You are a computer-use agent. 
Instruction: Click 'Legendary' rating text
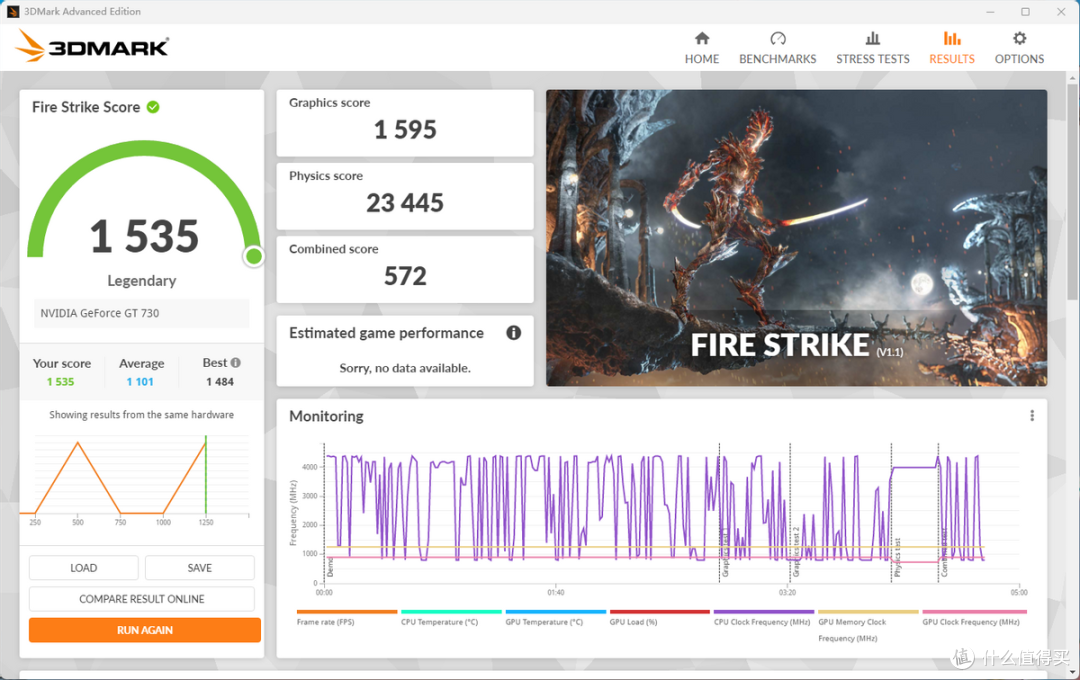[142, 280]
